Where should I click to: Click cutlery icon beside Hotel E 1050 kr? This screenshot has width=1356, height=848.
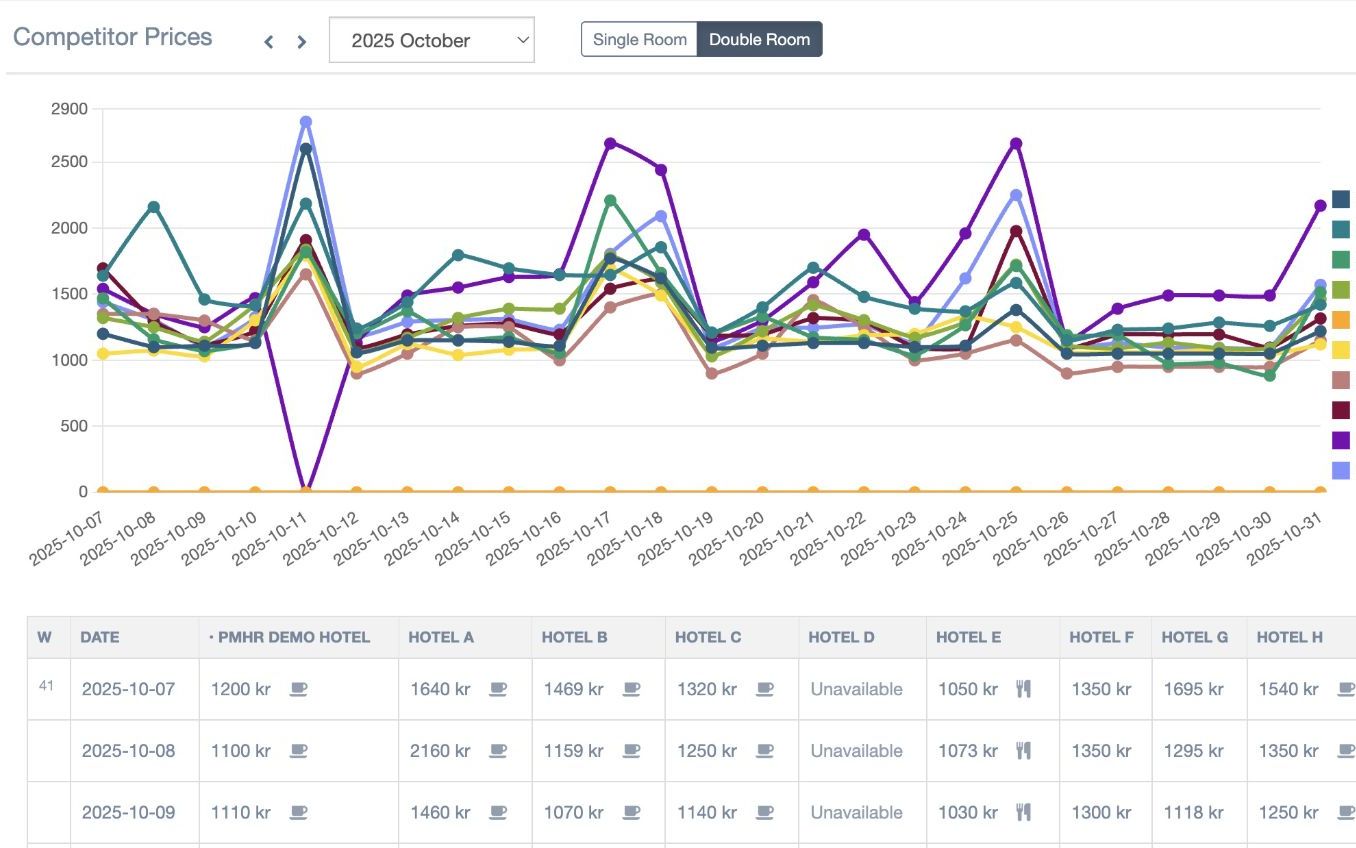click(x=1023, y=689)
